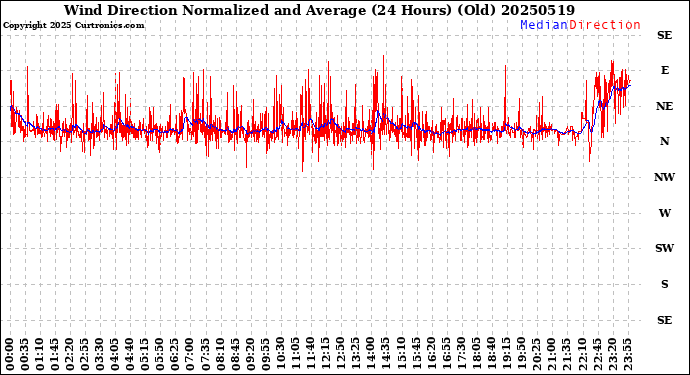The height and width of the screenshot is (375, 690).
Task: Click the 04:40 time axis label
Action: tap(130, 355)
